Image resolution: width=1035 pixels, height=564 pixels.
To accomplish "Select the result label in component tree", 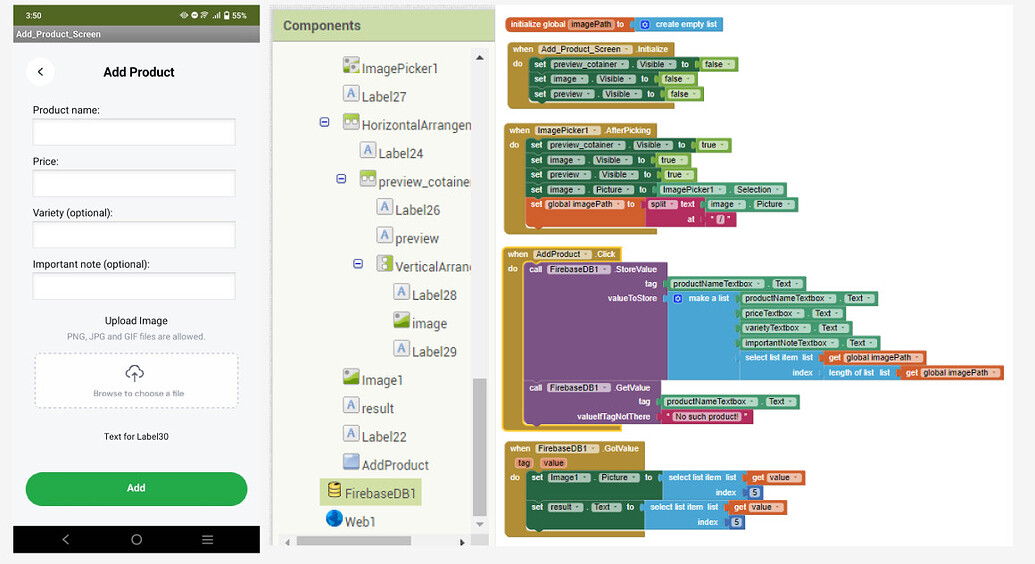I will tap(377, 408).
